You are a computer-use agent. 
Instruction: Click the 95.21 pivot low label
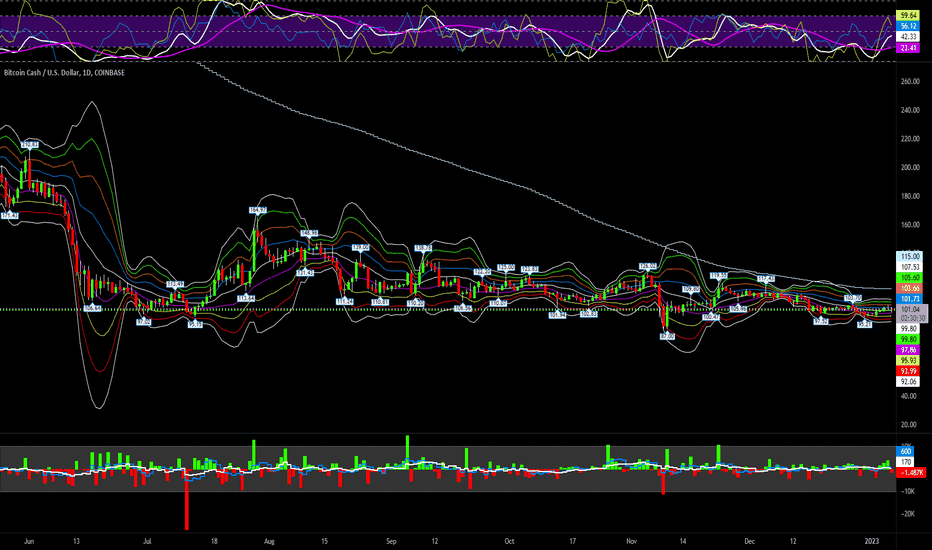tap(864, 324)
